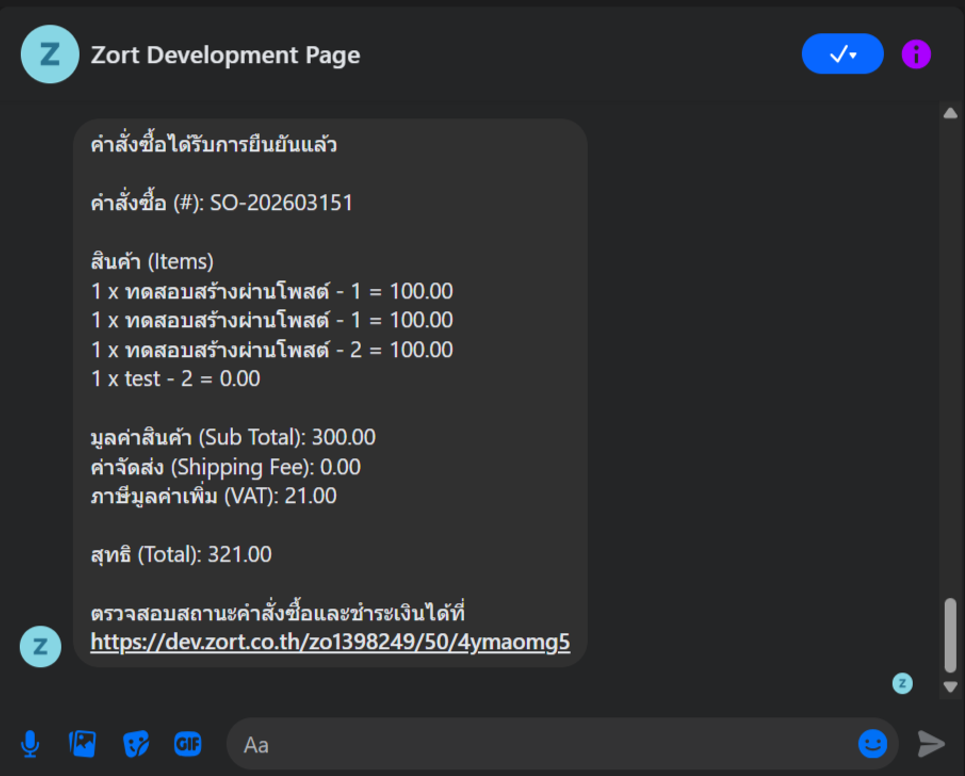Focus the Aa message input field
This screenshot has width=965, height=776.
click(540, 745)
